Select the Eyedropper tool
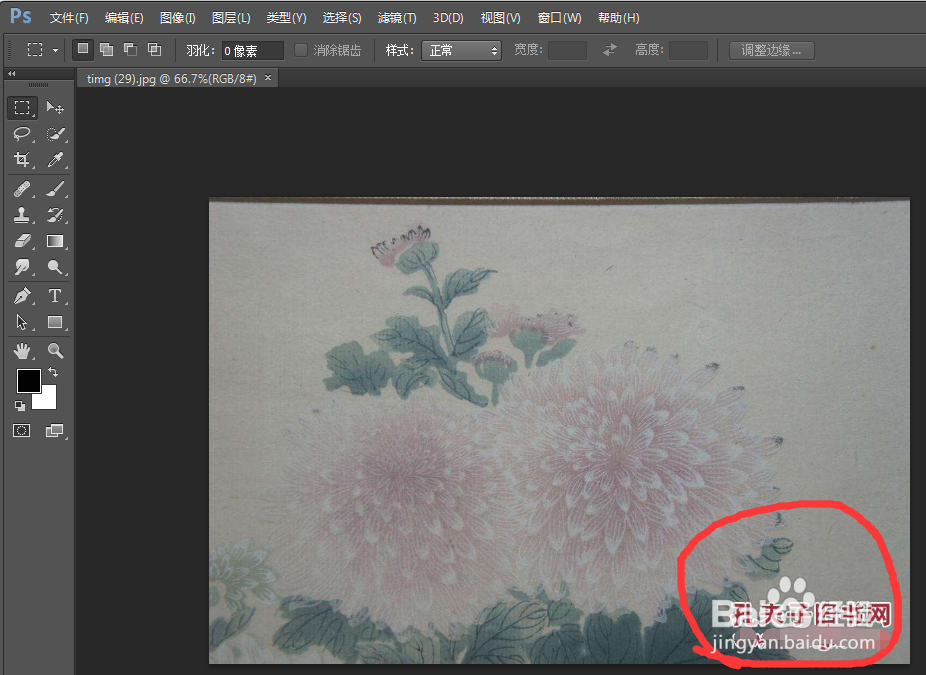This screenshot has width=926, height=675. (55, 159)
